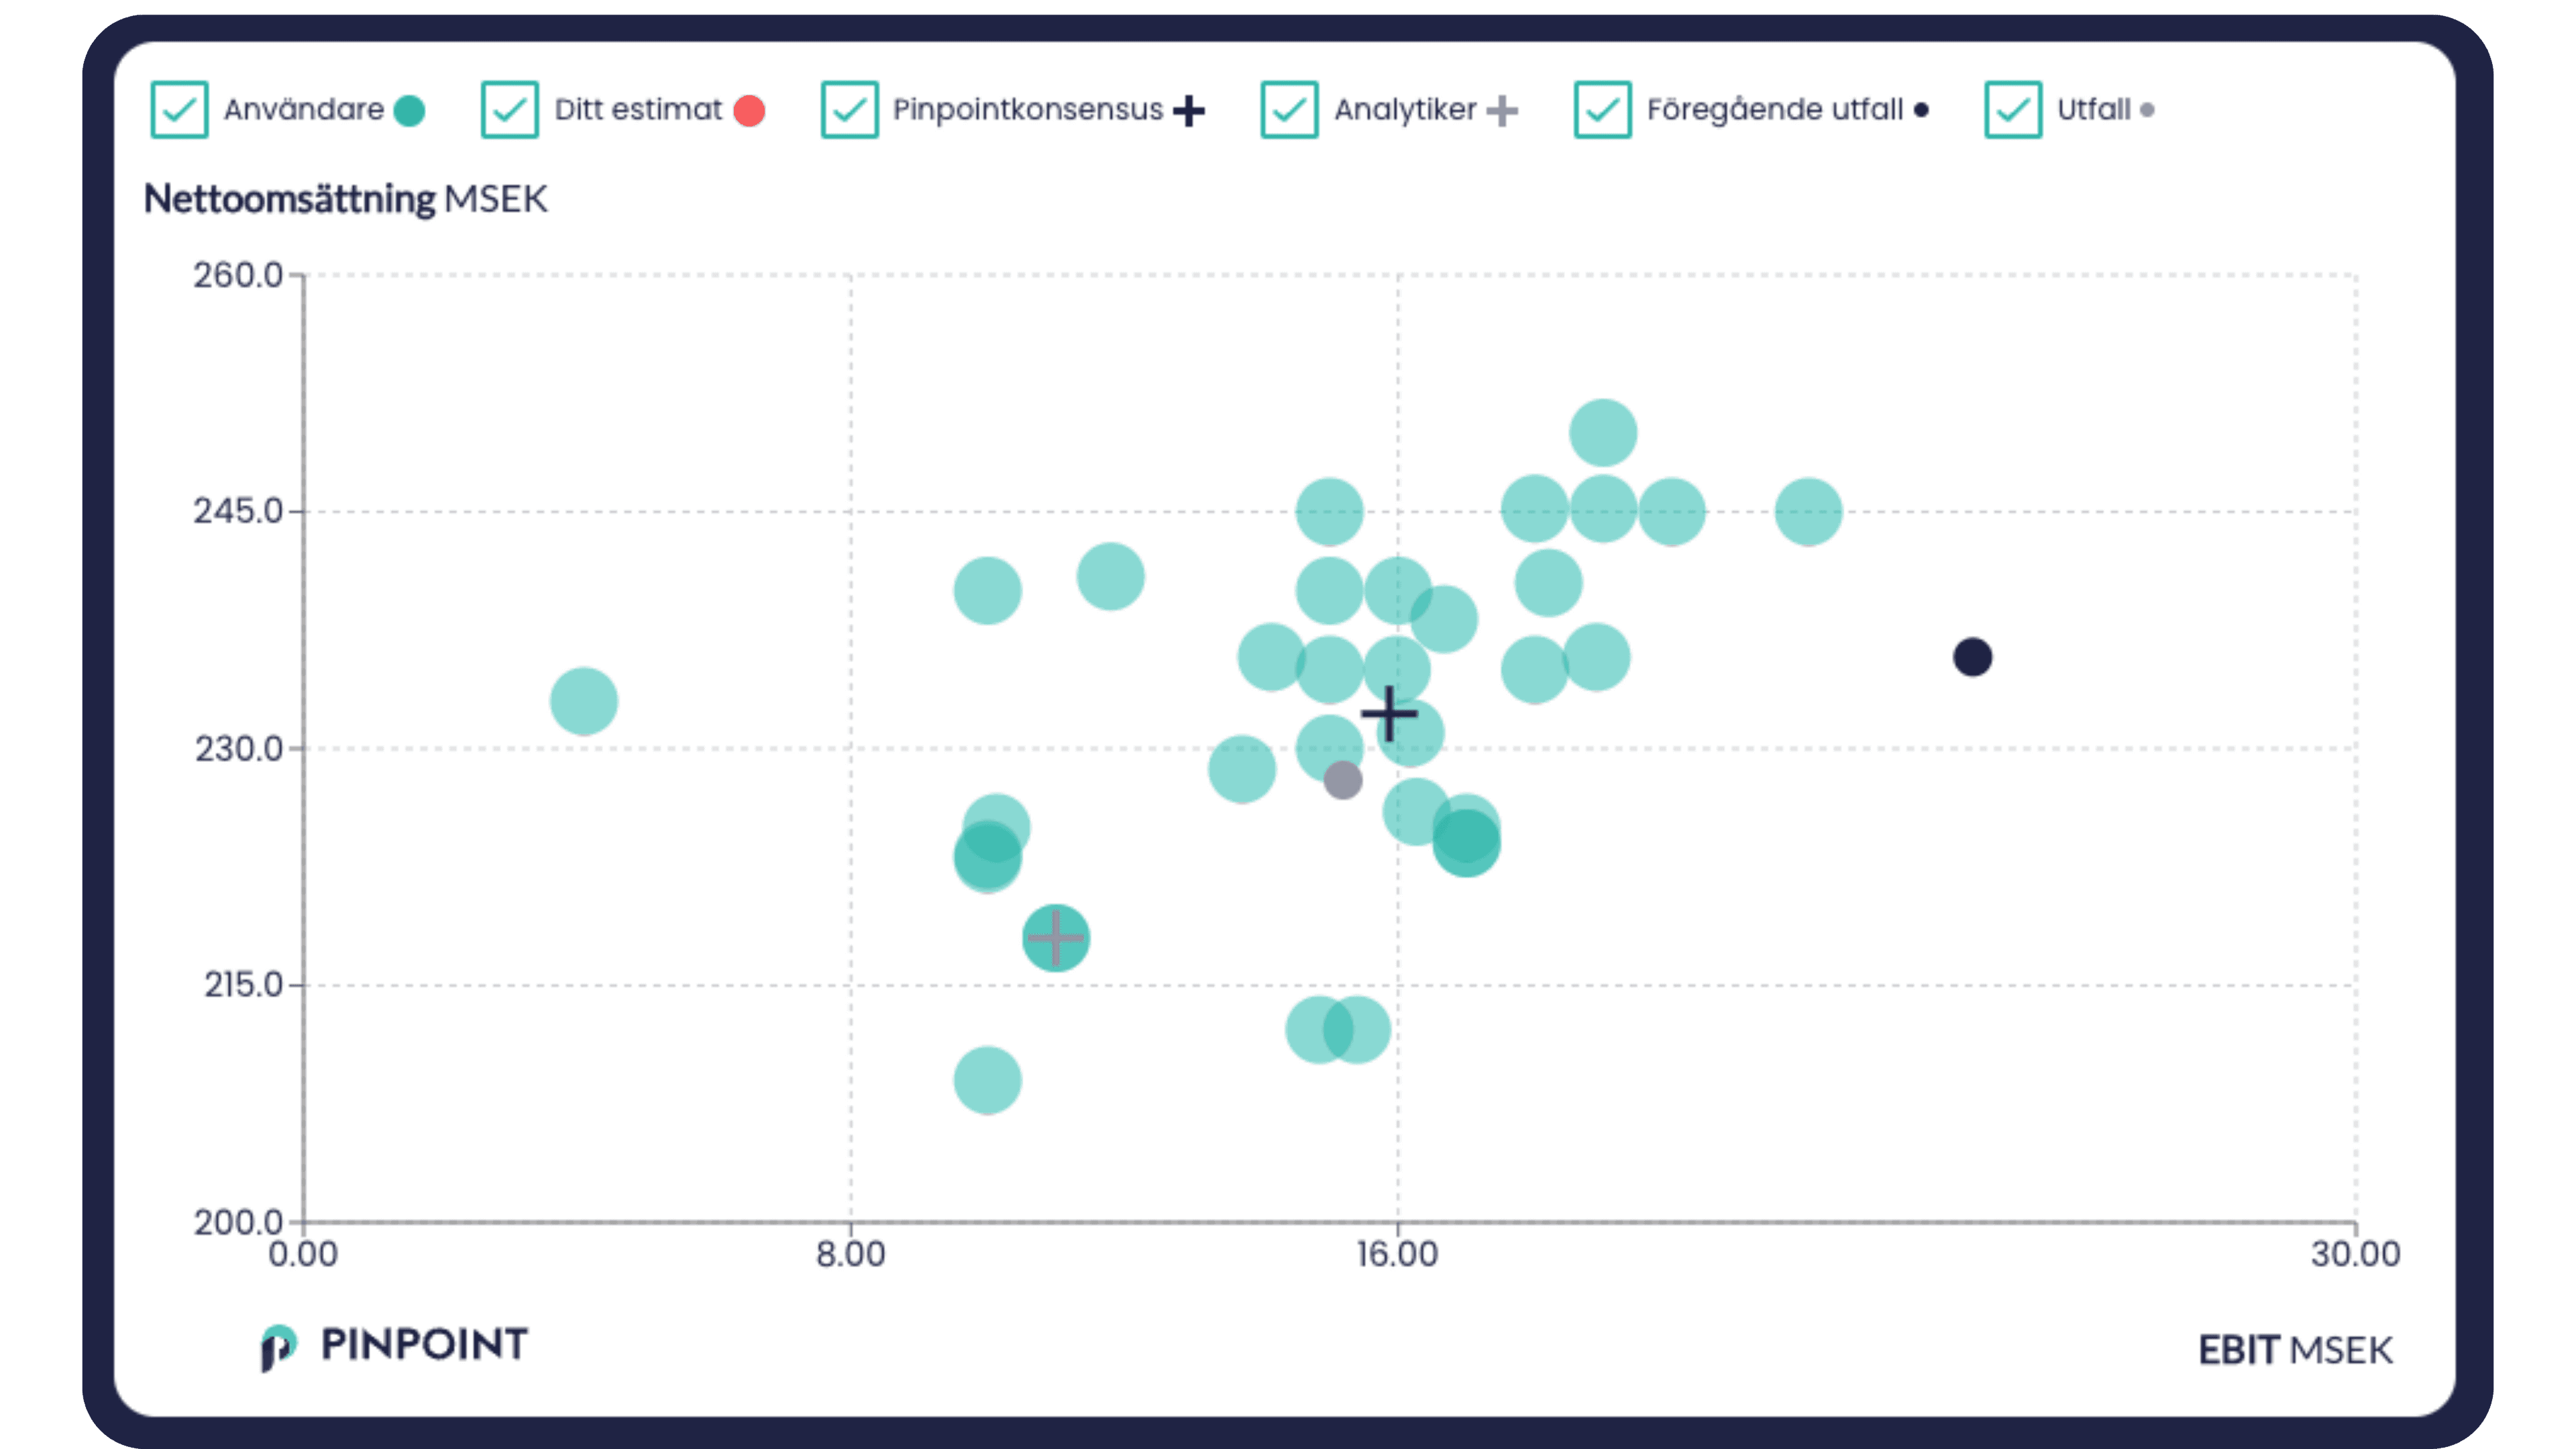
Task: Click the Utfall legend label
Action: [x=2093, y=109]
